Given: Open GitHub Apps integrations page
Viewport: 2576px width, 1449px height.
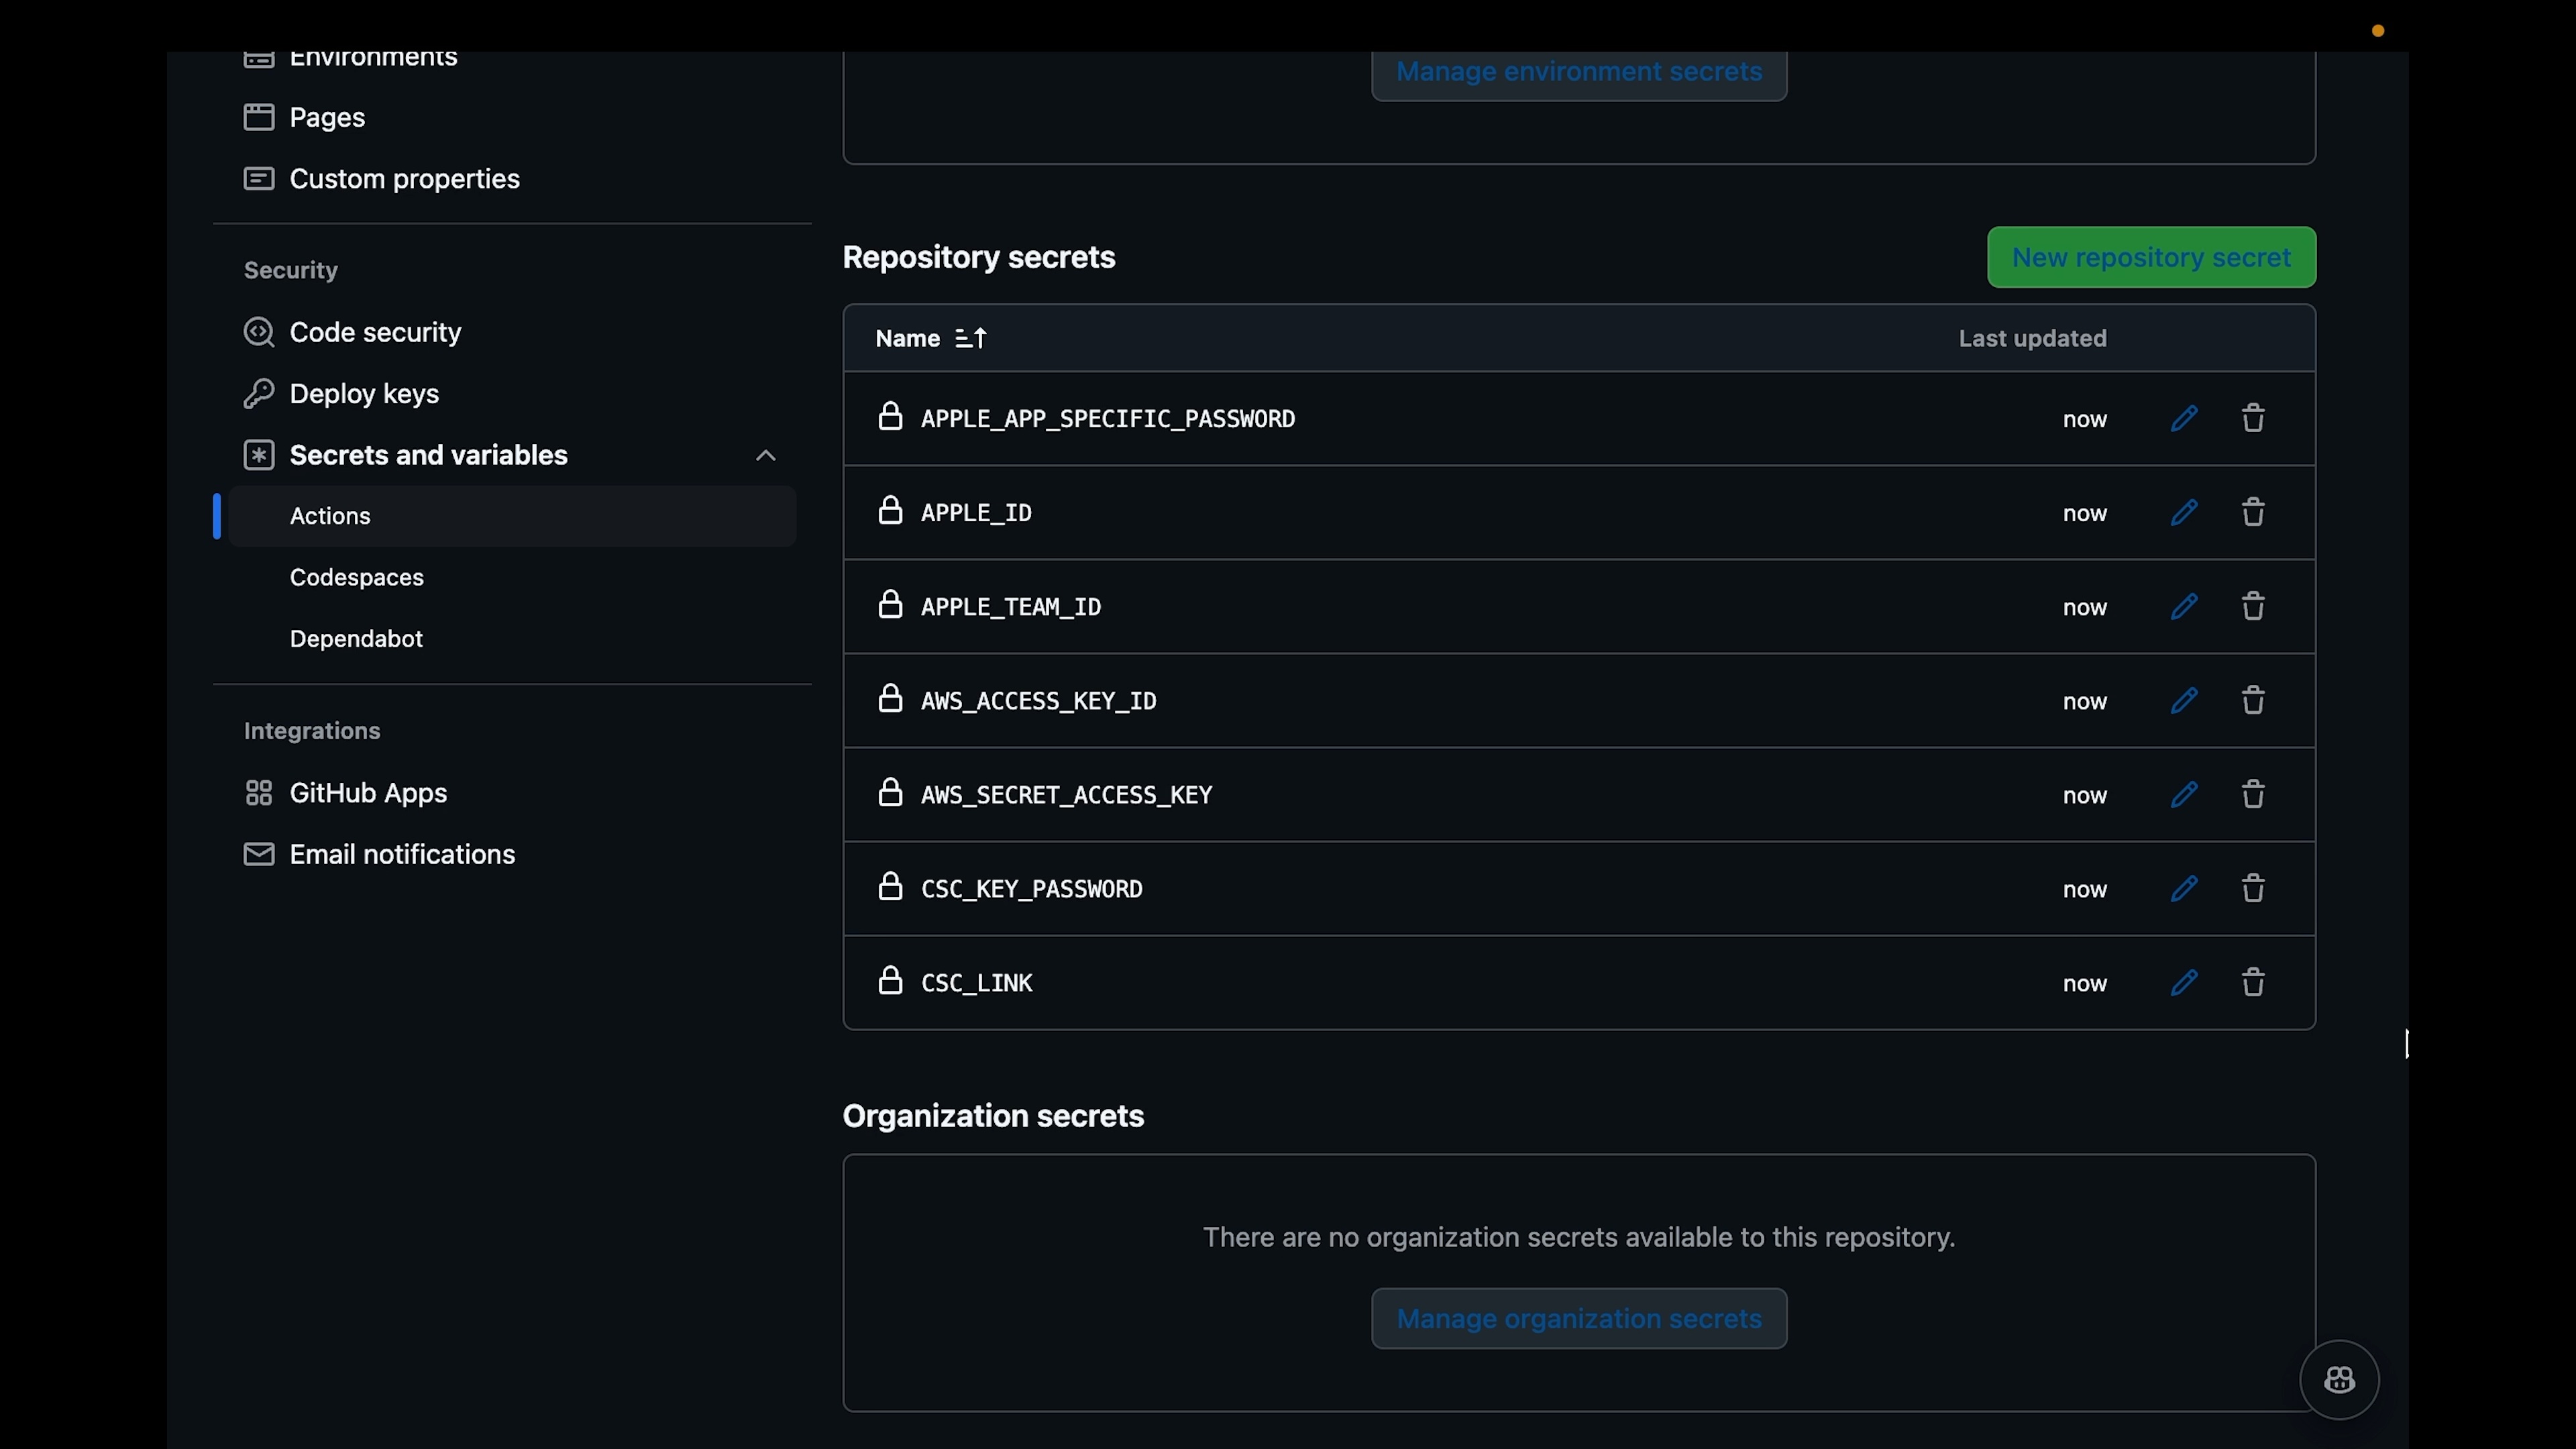Looking at the screenshot, I should pyautogui.click(x=368, y=792).
